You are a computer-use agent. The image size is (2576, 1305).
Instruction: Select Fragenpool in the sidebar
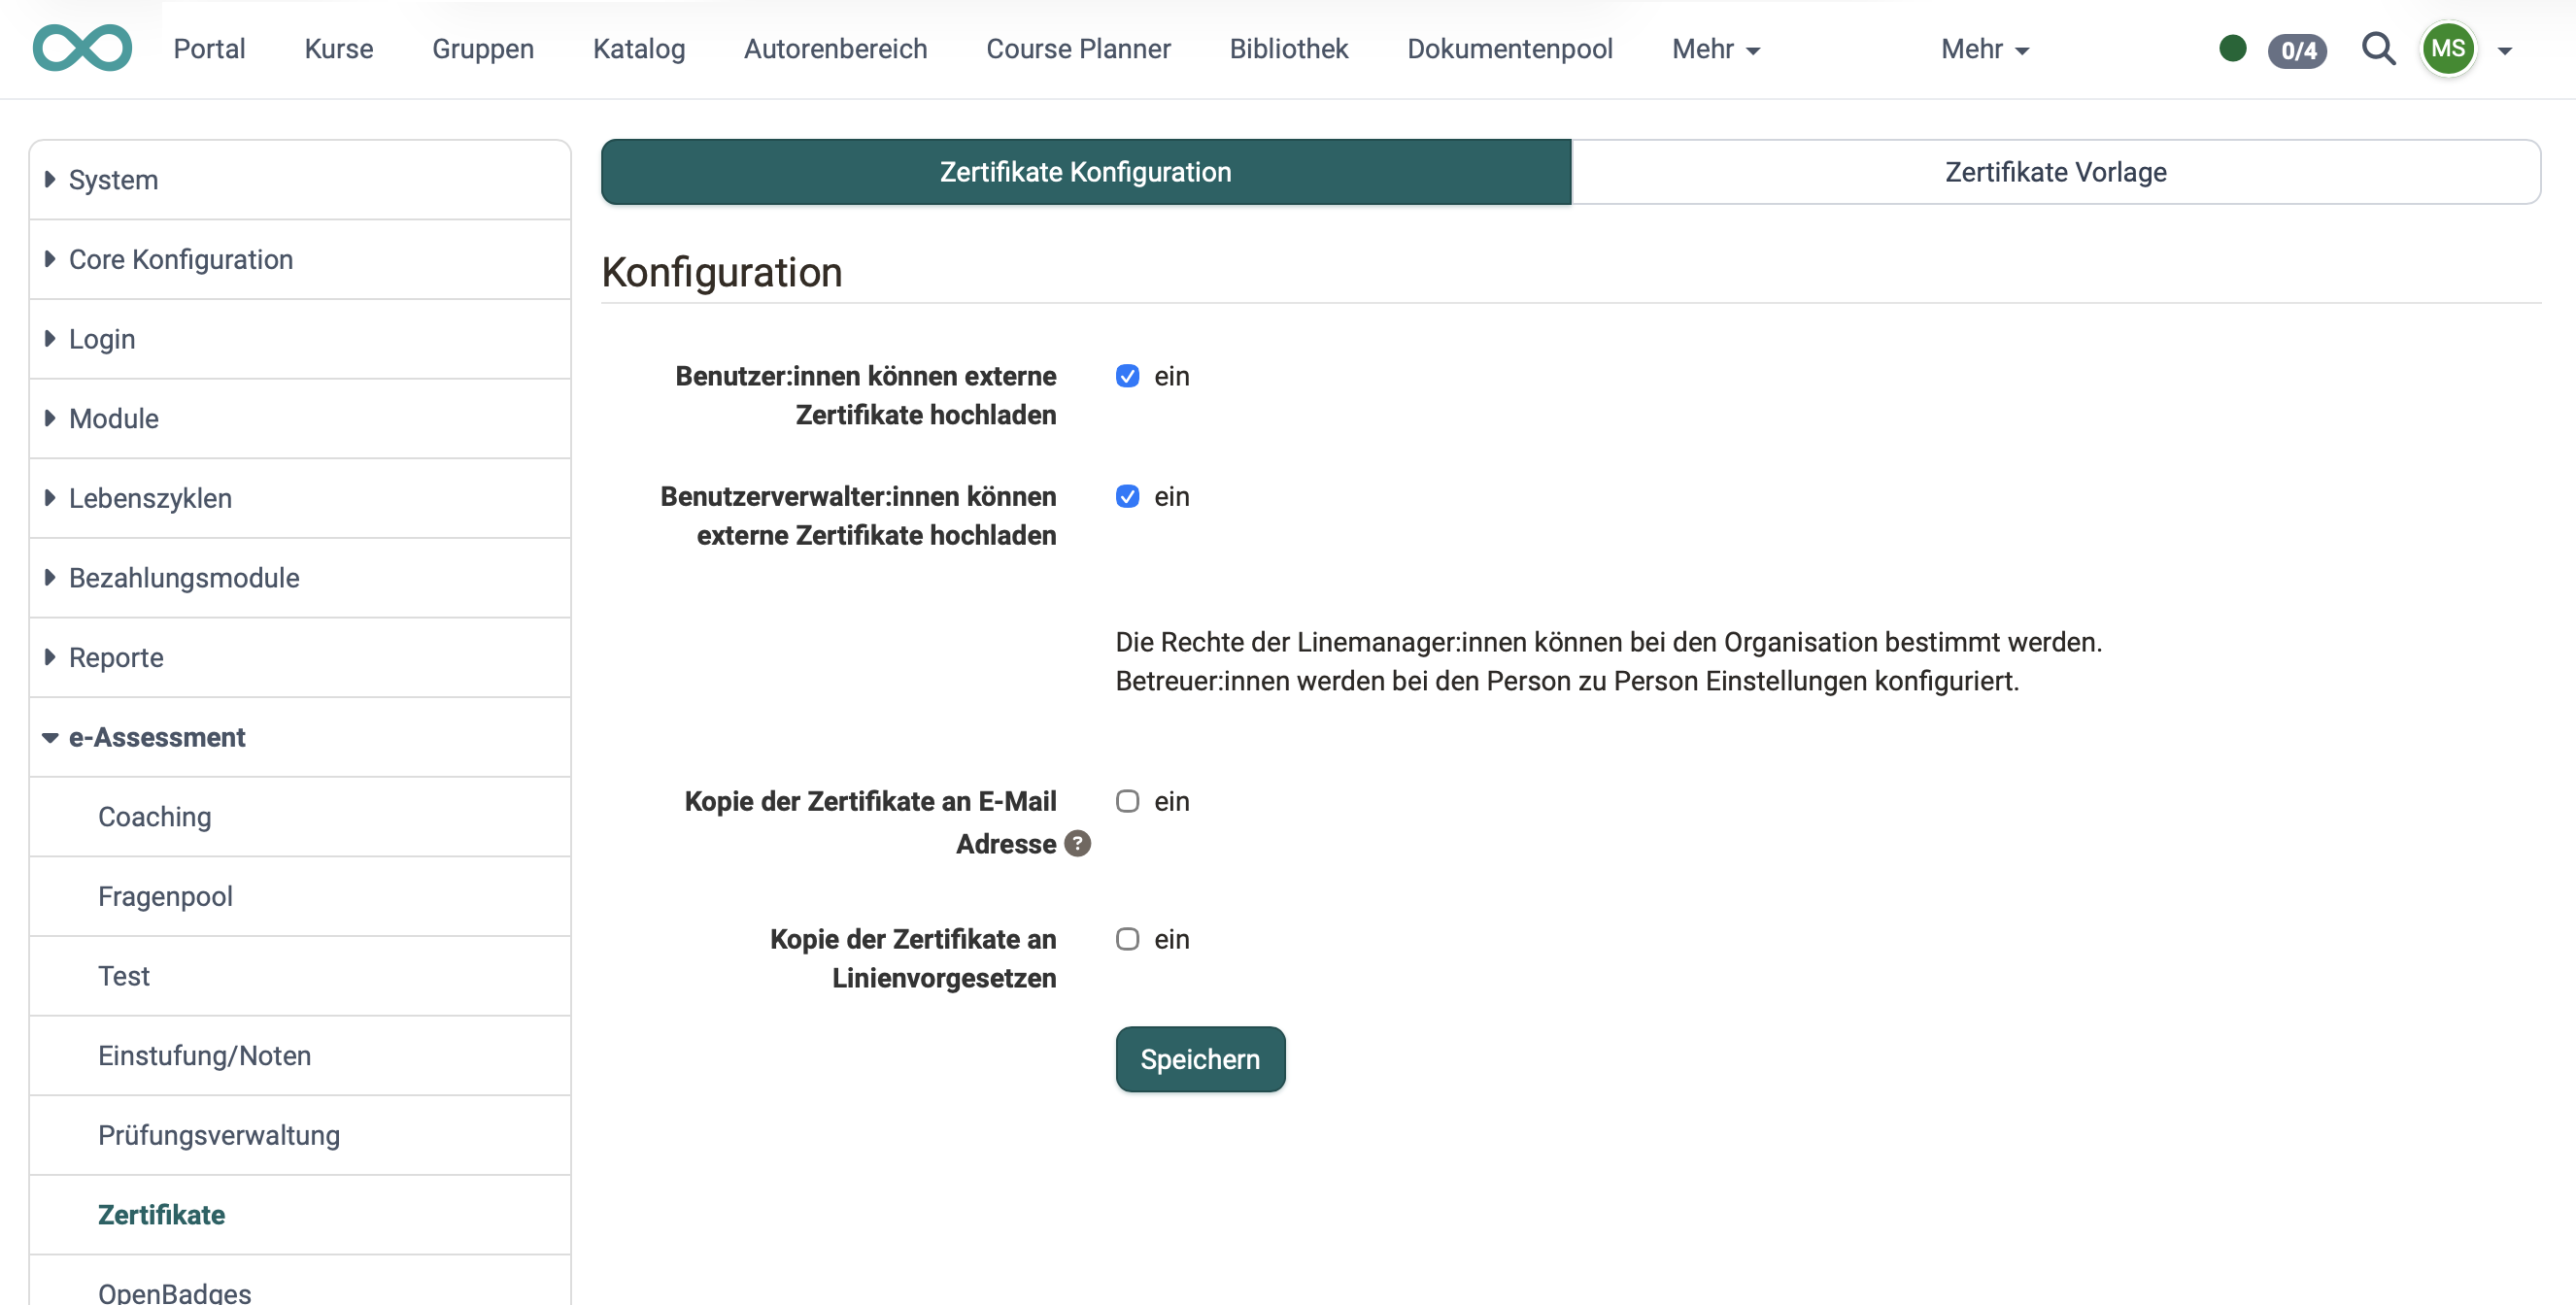(165, 896)
